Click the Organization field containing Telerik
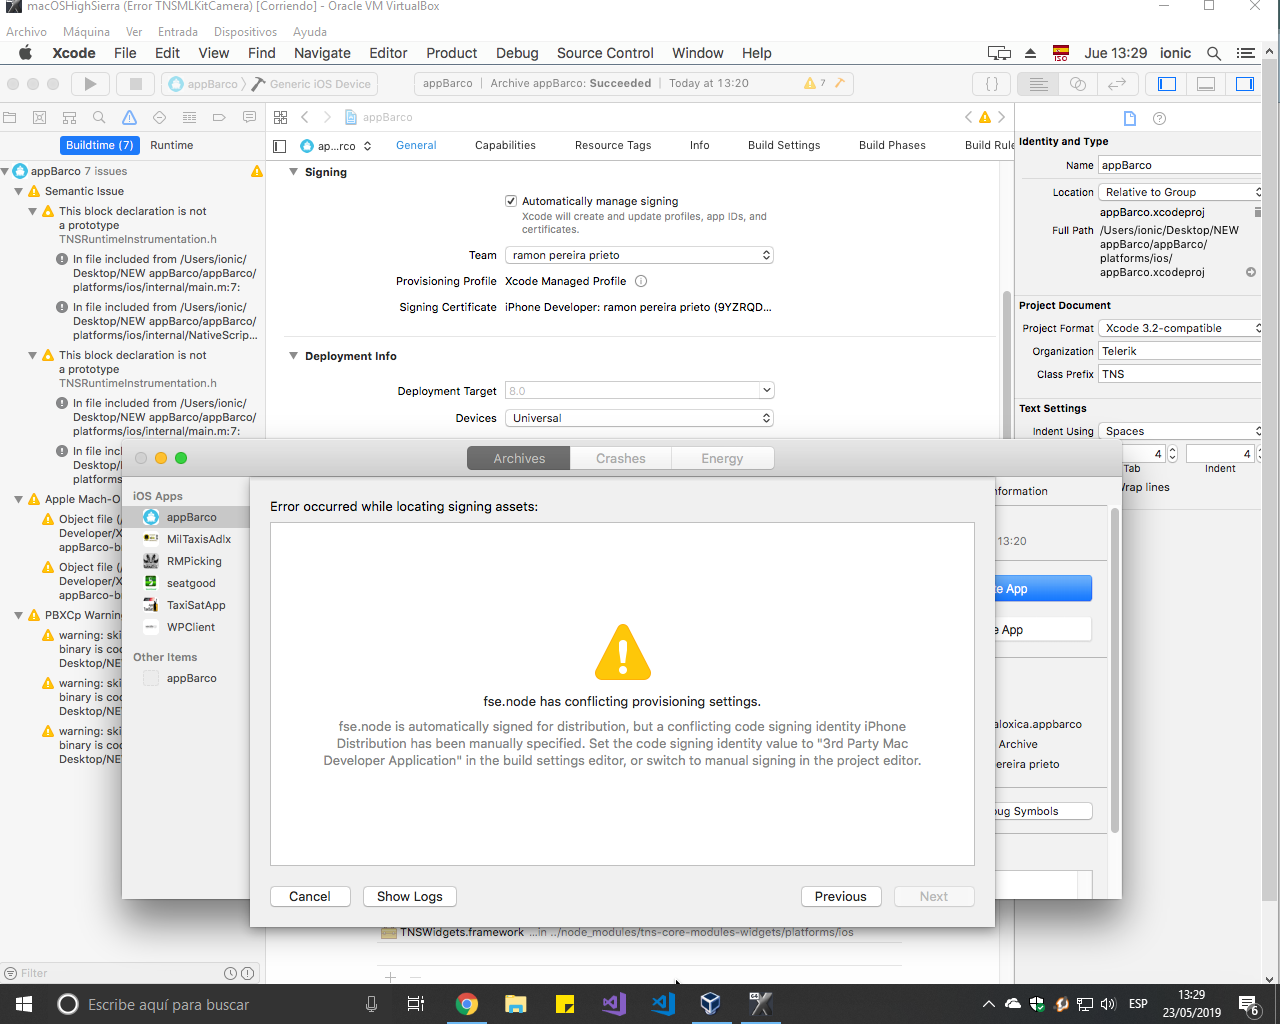 (x=1180, y=351)
